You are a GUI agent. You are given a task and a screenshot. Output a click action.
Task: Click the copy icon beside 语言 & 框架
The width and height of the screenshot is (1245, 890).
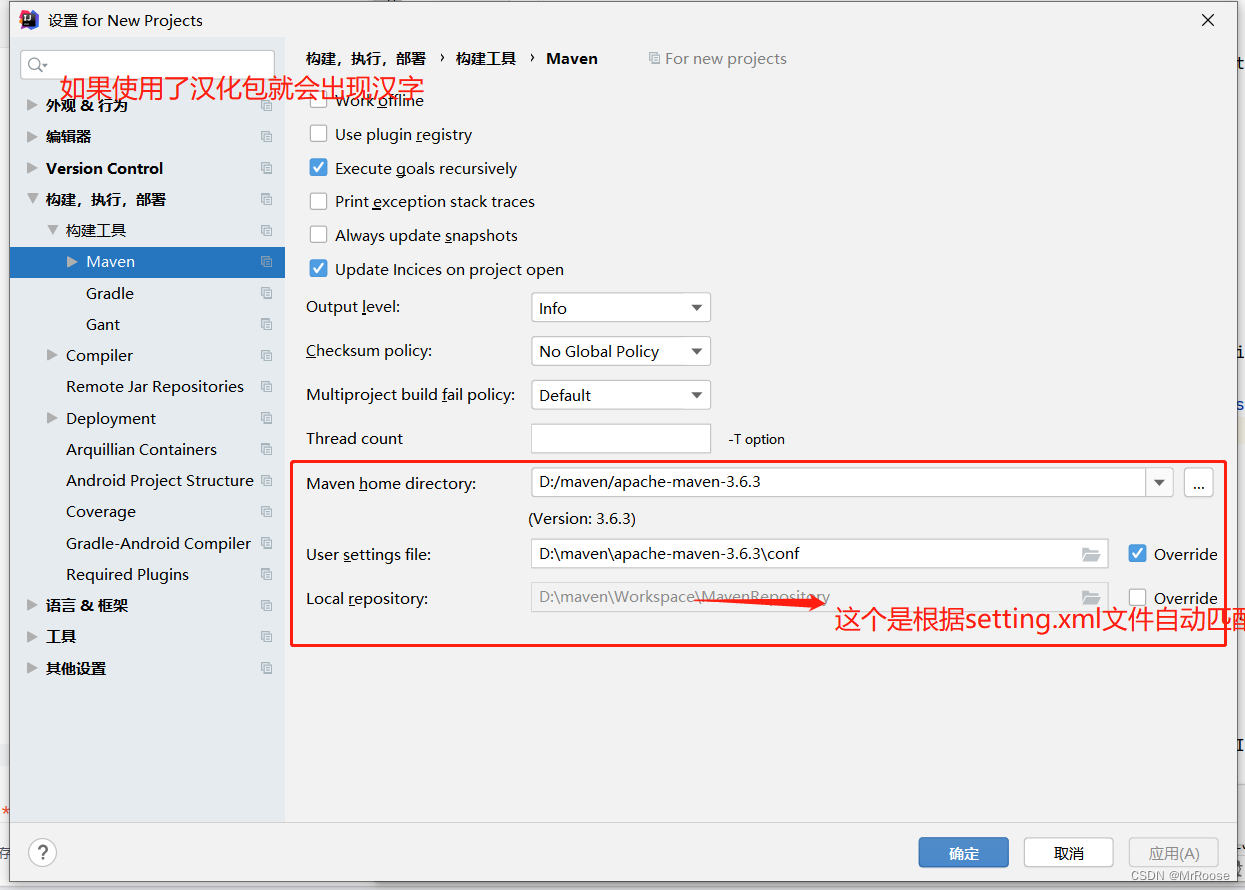pyautogui.click(x=266, y=605)
